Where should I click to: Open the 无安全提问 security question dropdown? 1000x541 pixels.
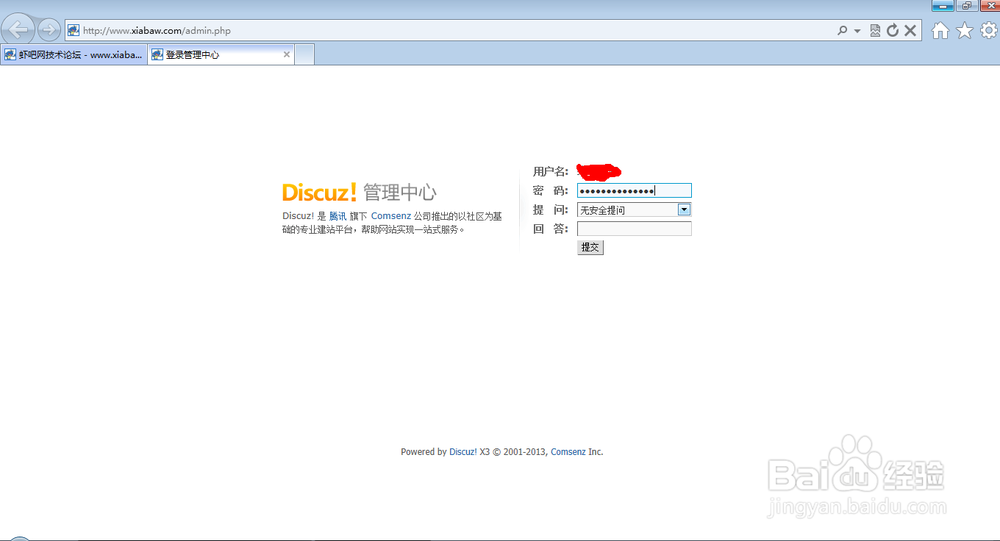[634, 210]
